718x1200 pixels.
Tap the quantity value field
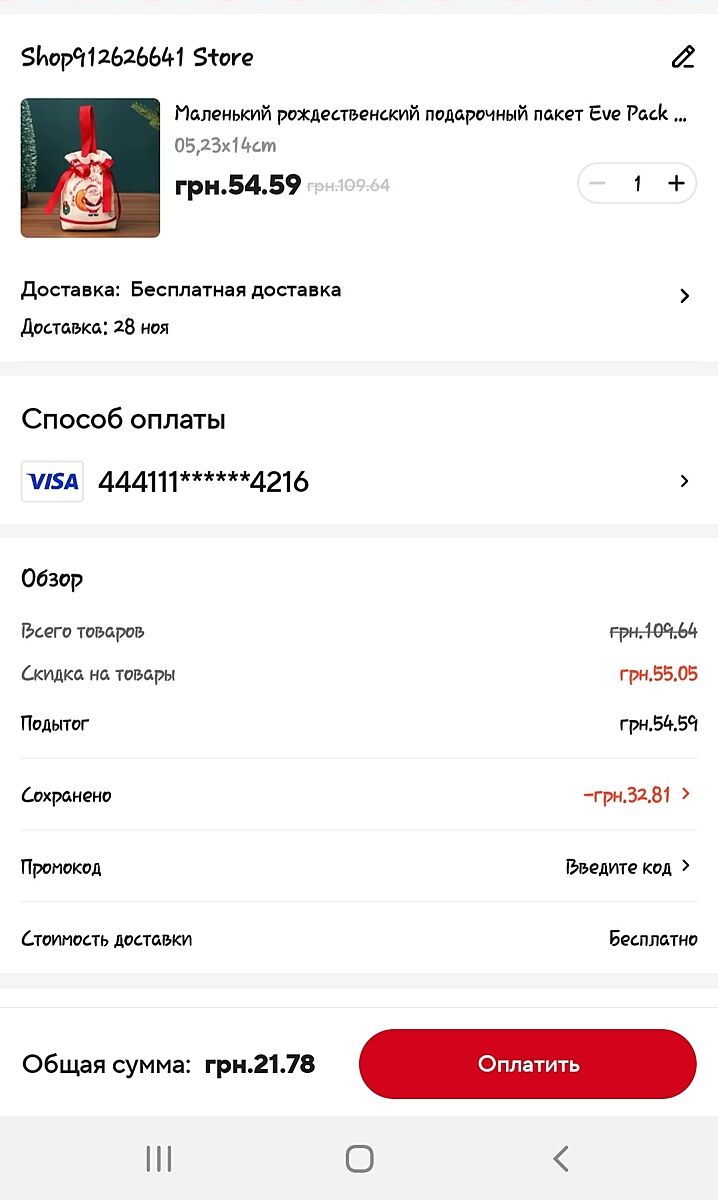point(637,183)
